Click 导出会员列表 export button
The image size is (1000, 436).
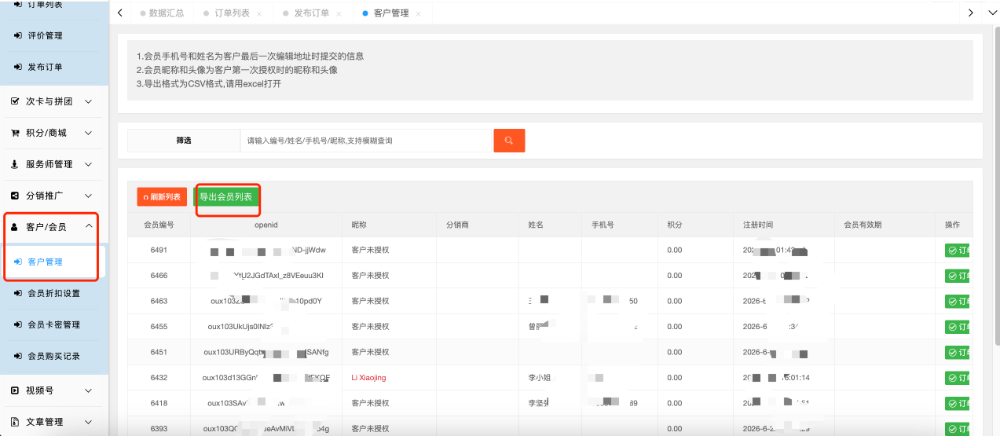point(226,198)
